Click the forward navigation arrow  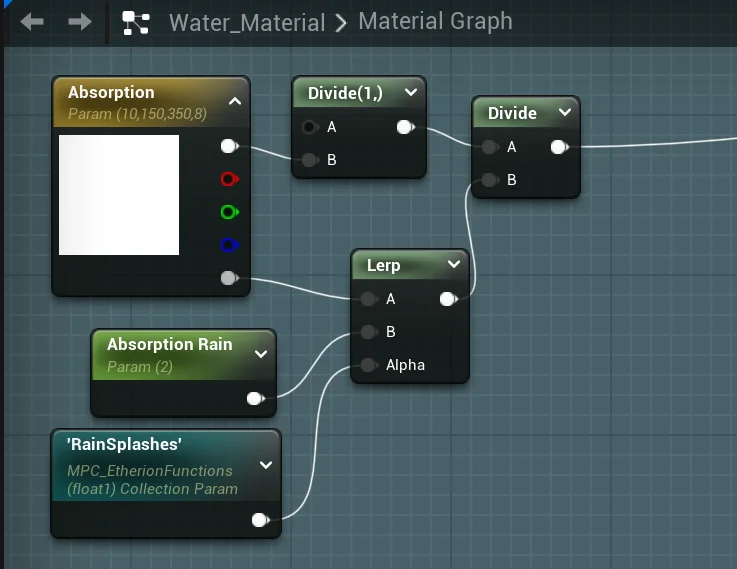coord(80,21)
